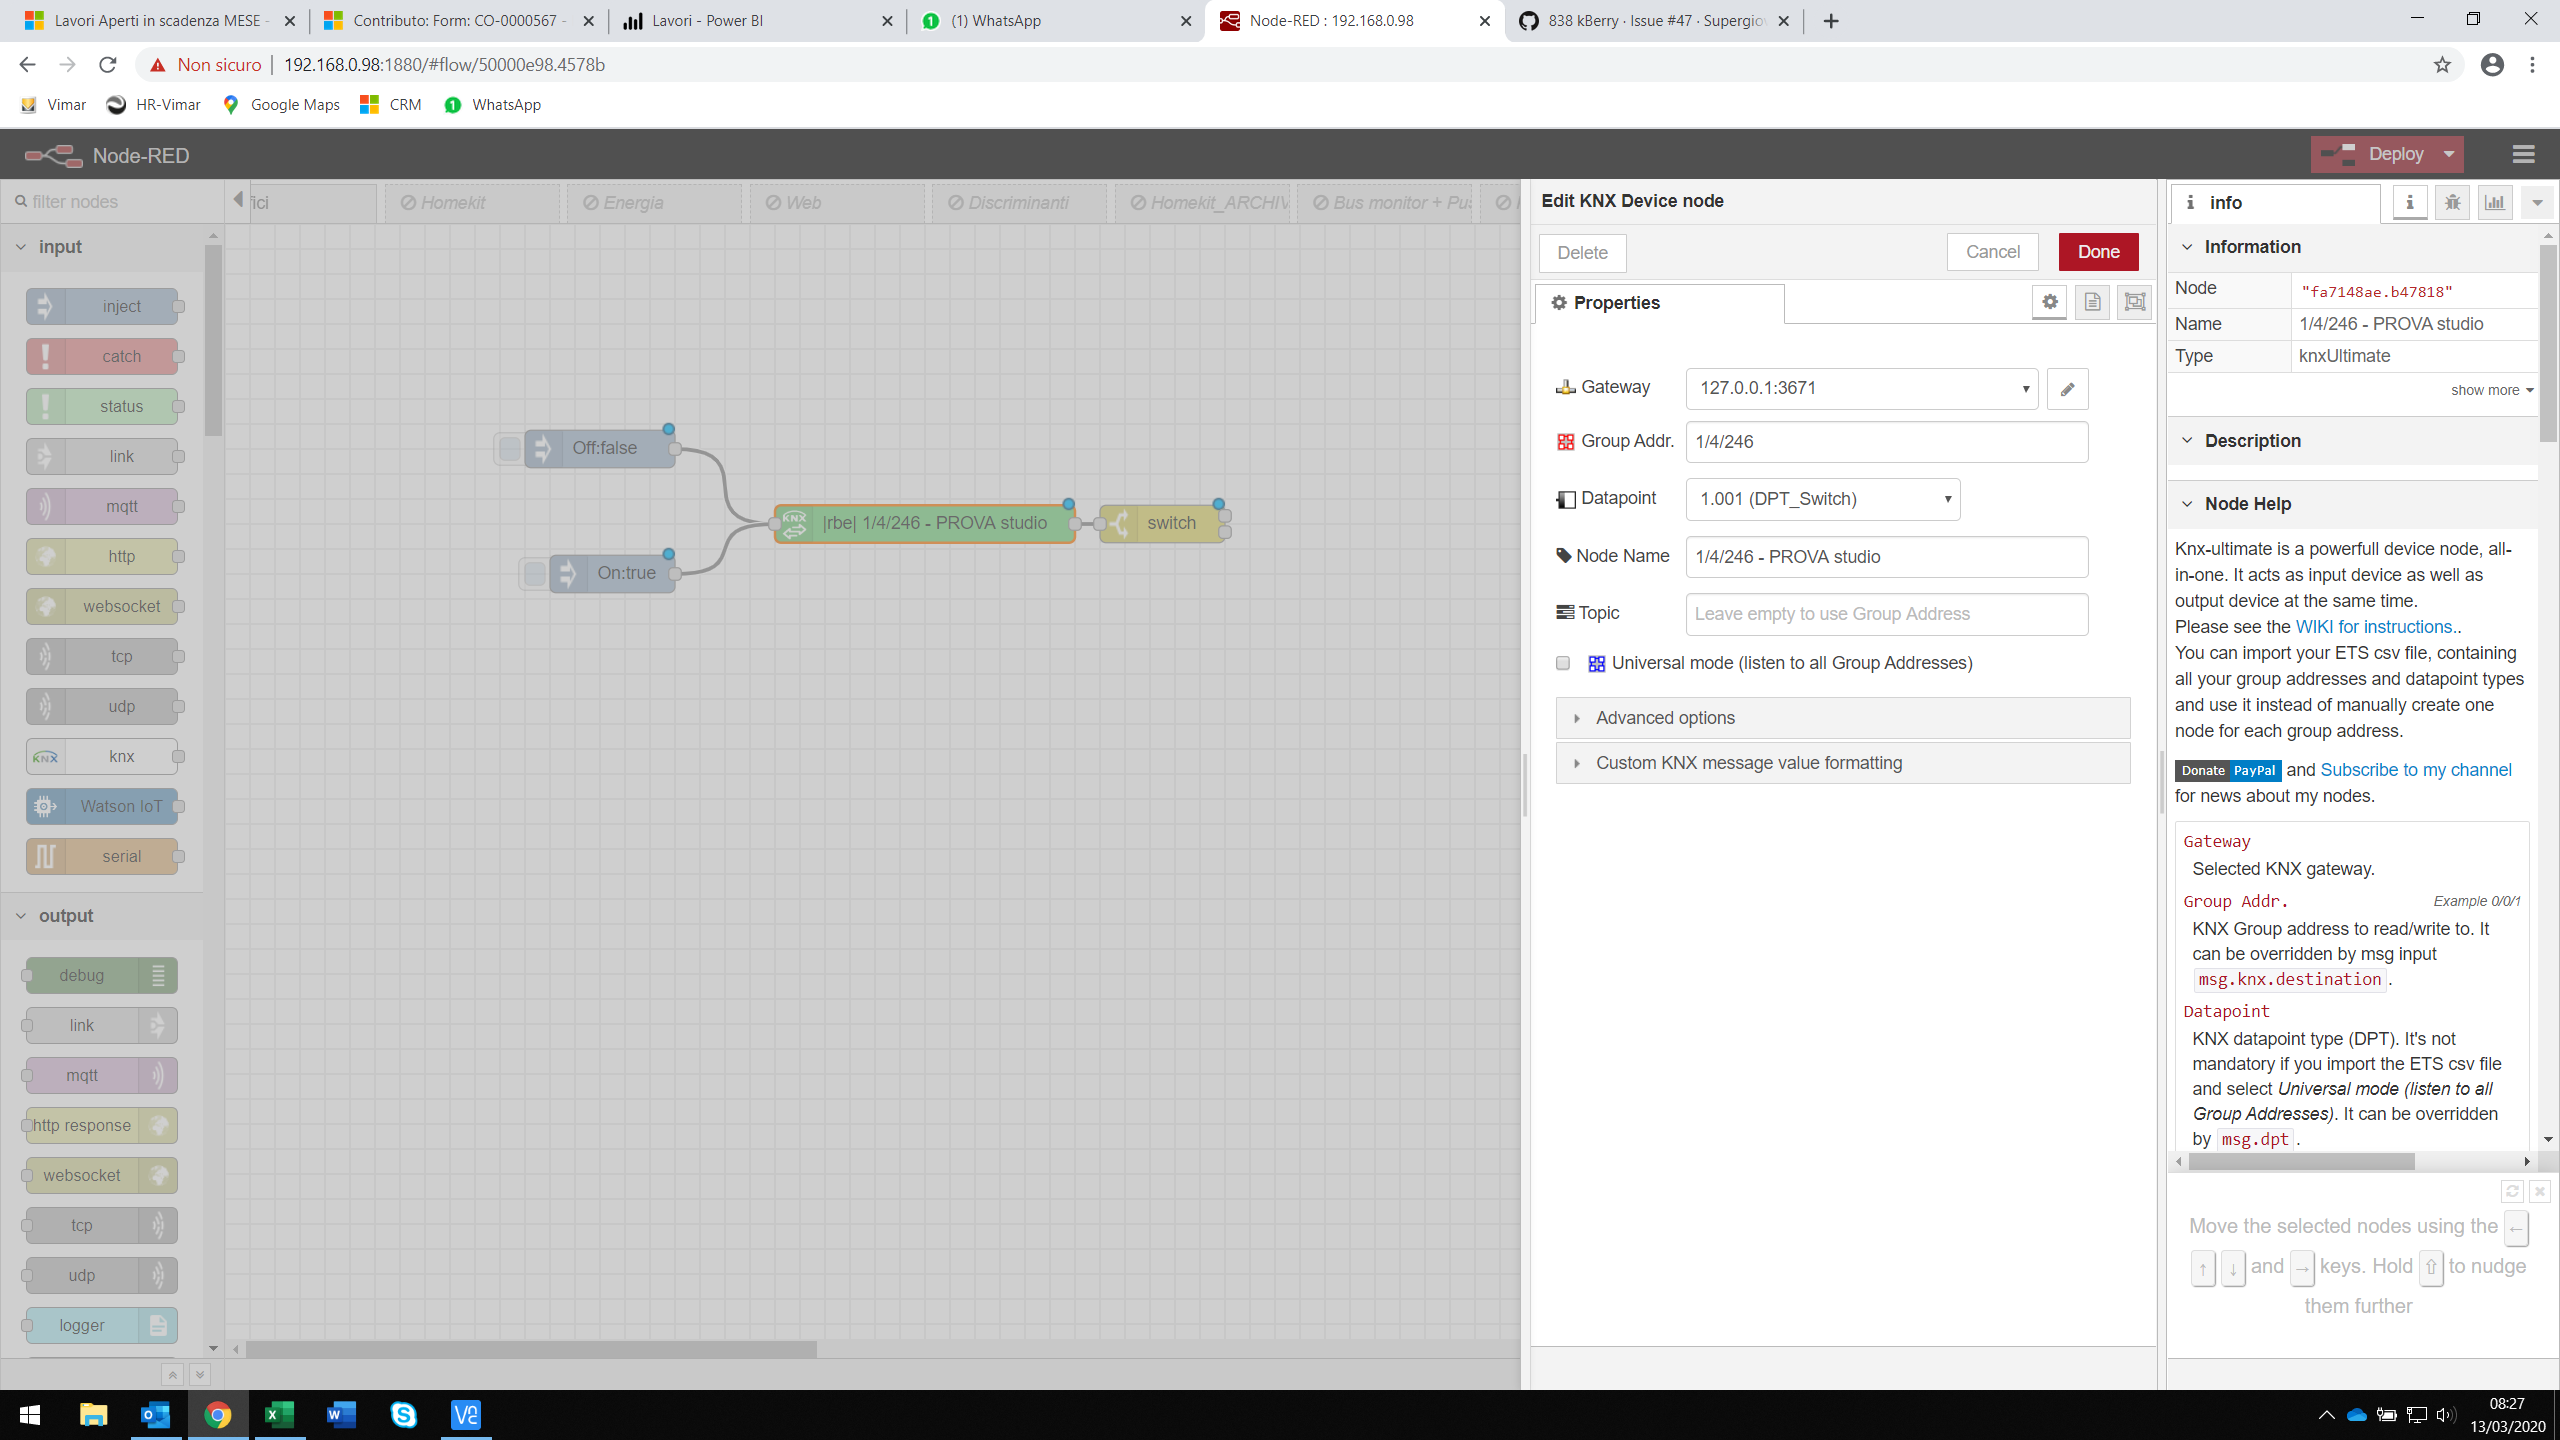Click the filter nodes search box

pyautogui.click(x=112, y=202)
